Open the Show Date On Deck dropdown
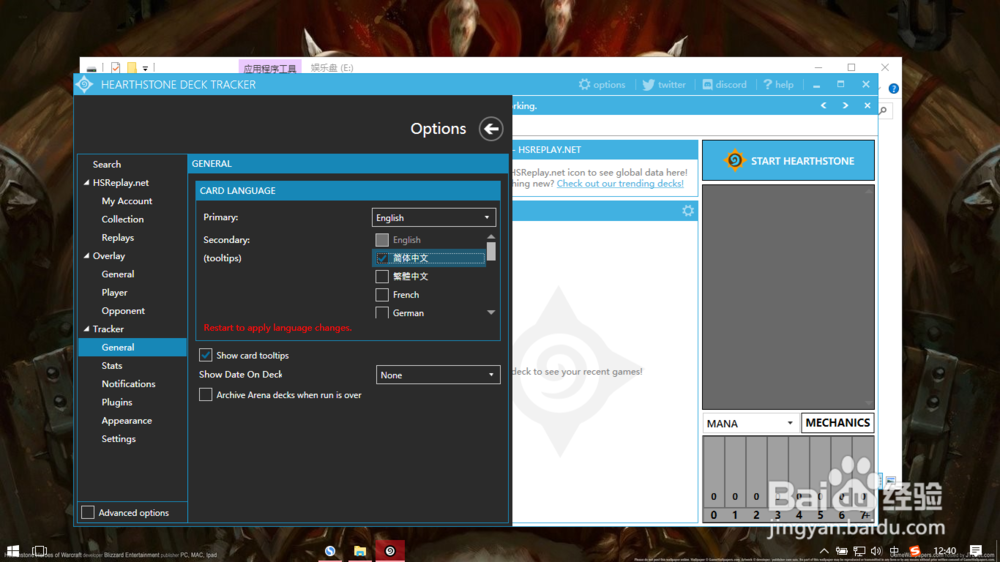The image size is (1000, 562). 438,375
